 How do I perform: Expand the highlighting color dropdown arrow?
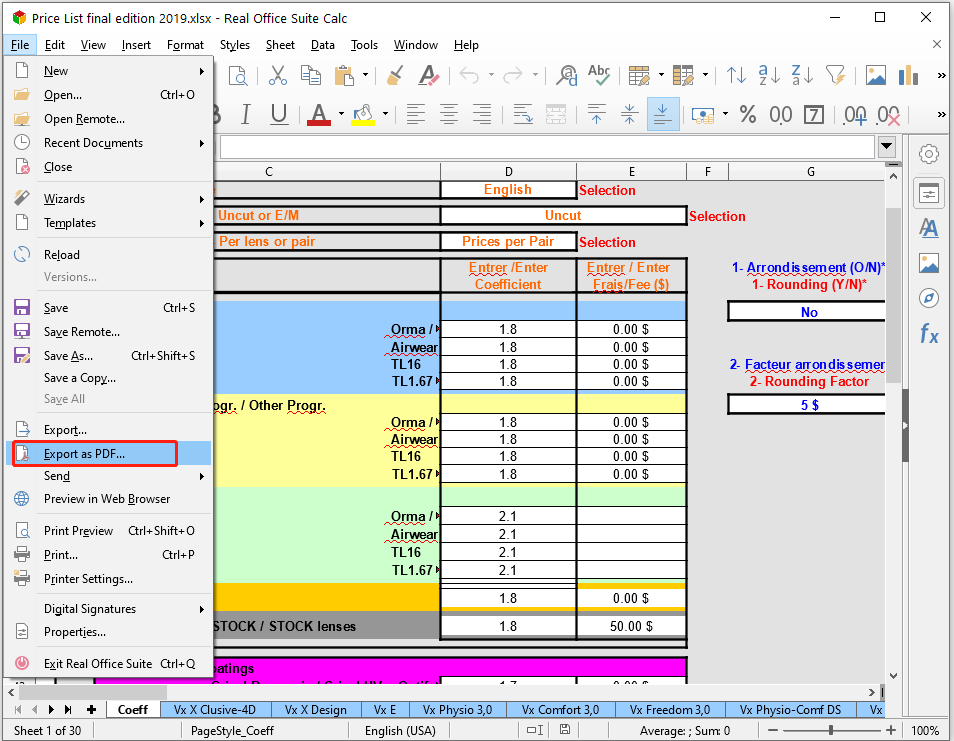click(x=384, y=115)
